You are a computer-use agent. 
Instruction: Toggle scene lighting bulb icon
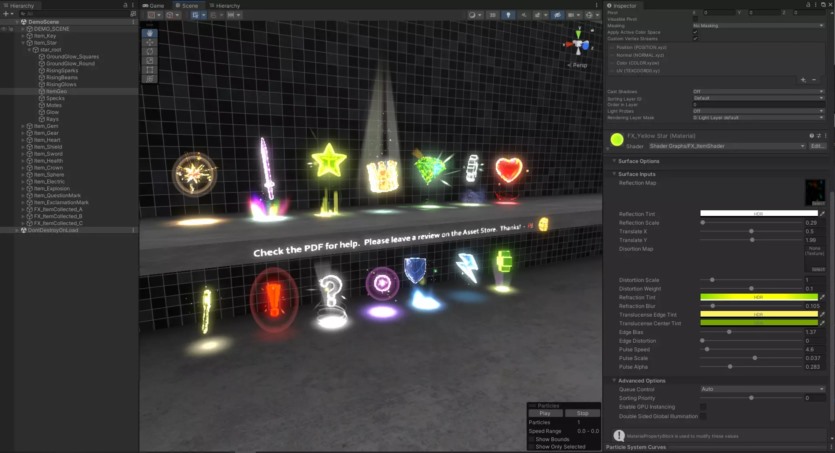click(508, 15)
